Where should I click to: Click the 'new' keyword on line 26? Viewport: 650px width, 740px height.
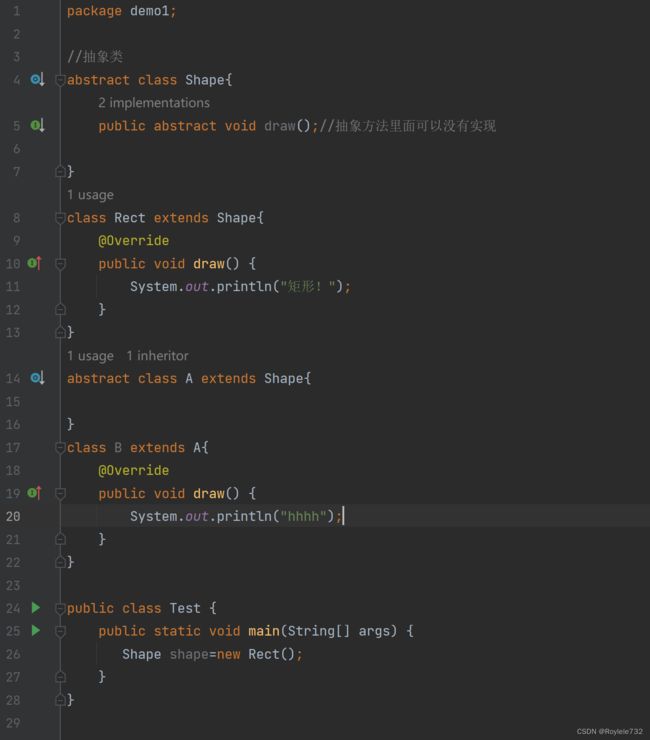[x=228, y=655]
